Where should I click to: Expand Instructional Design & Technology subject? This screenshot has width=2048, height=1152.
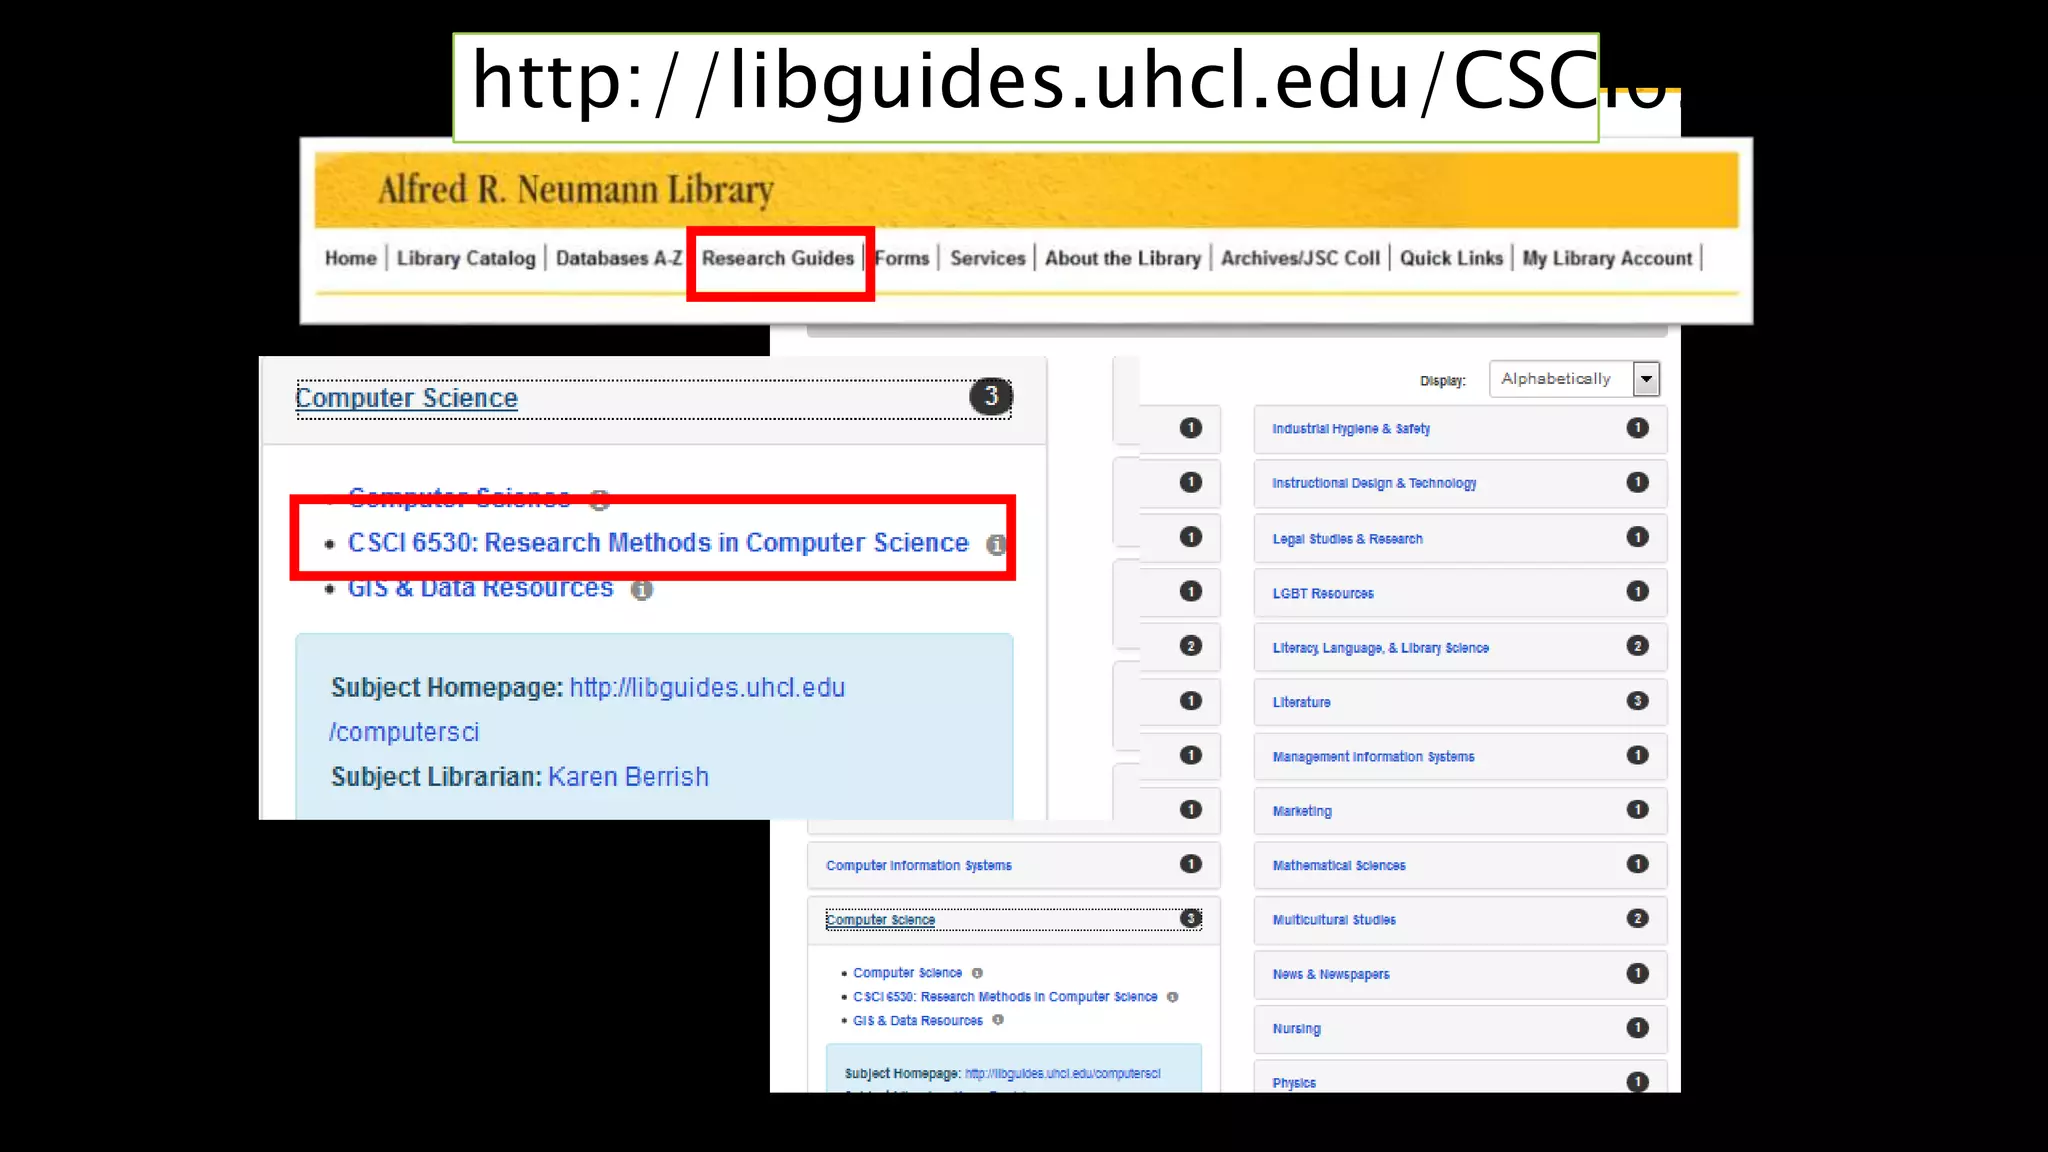(x=1460, y=483)
